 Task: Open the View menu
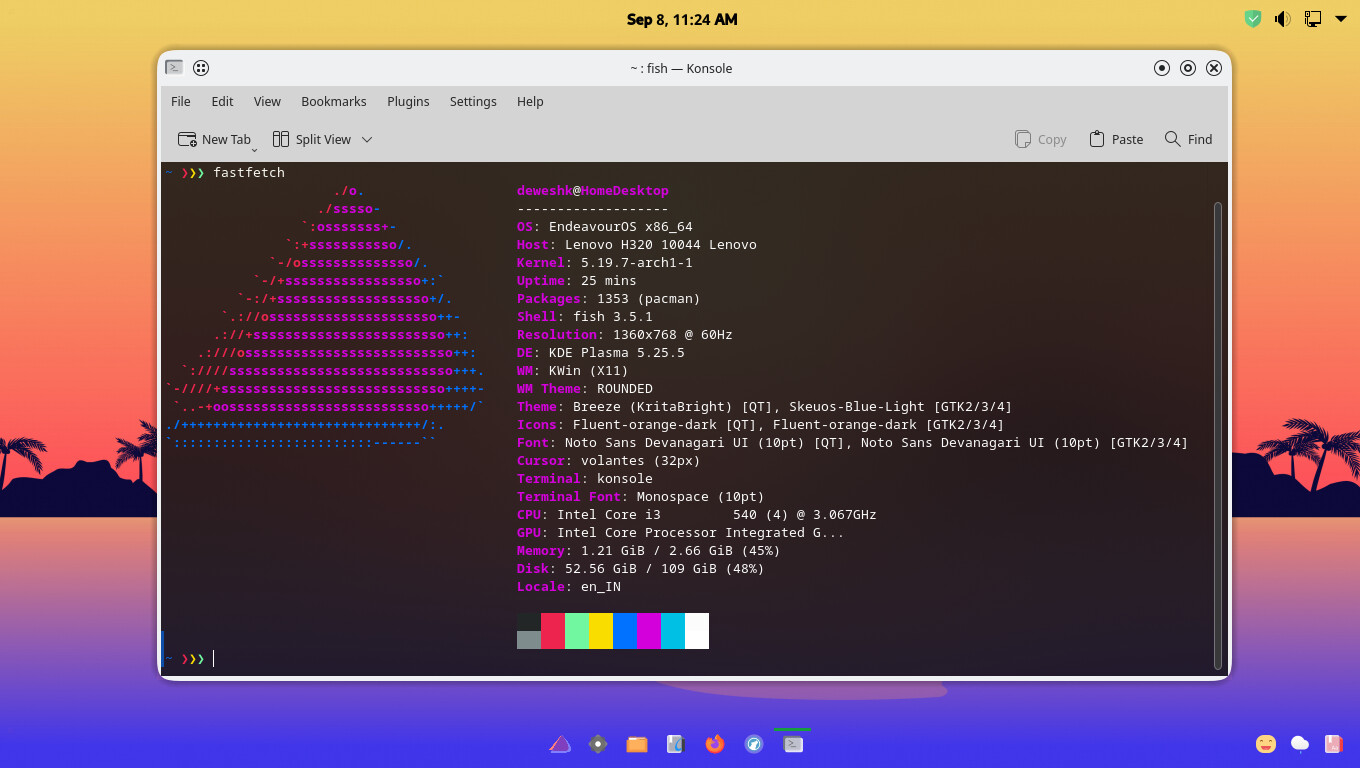267,101
